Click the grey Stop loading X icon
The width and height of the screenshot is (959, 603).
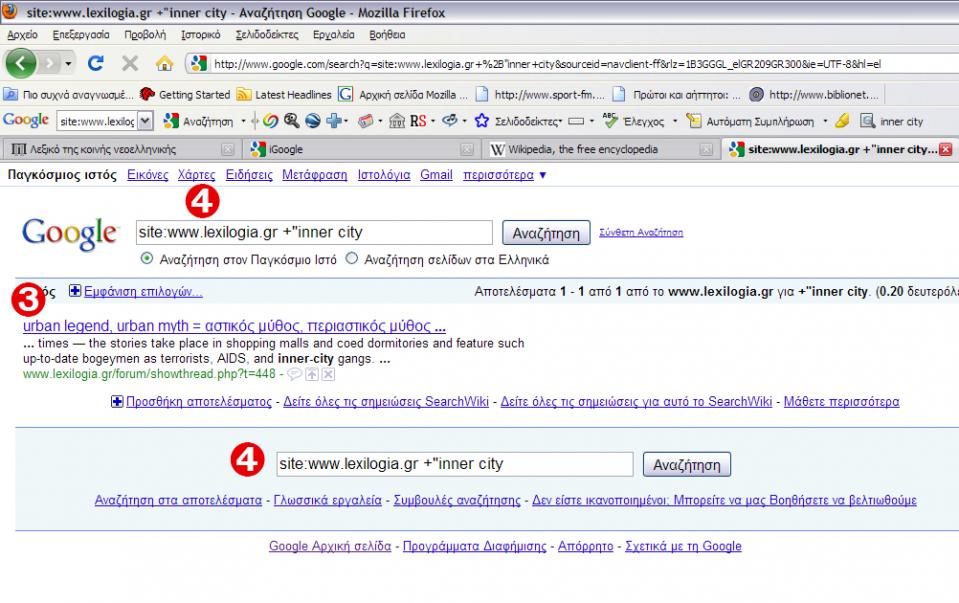(x=130, y=63)
